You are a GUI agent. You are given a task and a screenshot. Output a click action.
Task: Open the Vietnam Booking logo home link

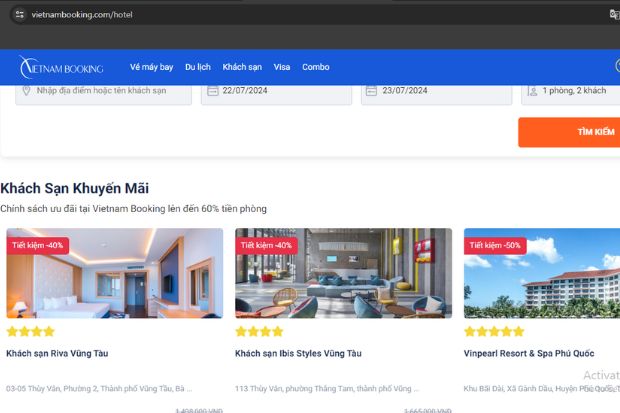61,67
